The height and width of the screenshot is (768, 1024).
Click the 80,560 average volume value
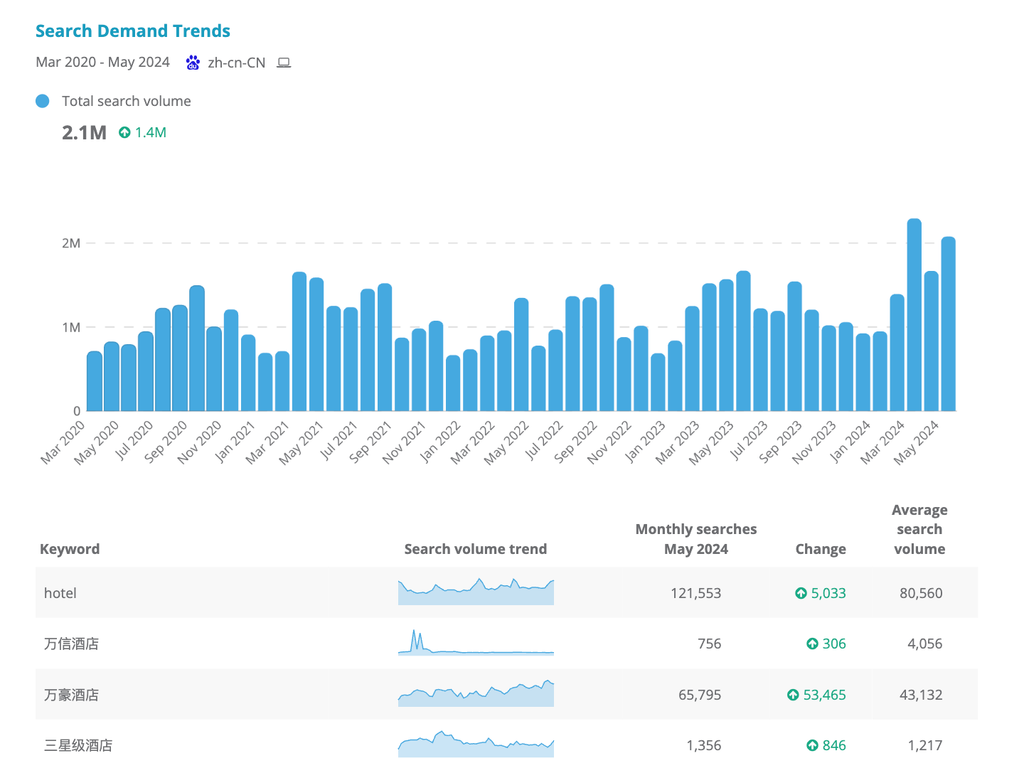point(921,593)
